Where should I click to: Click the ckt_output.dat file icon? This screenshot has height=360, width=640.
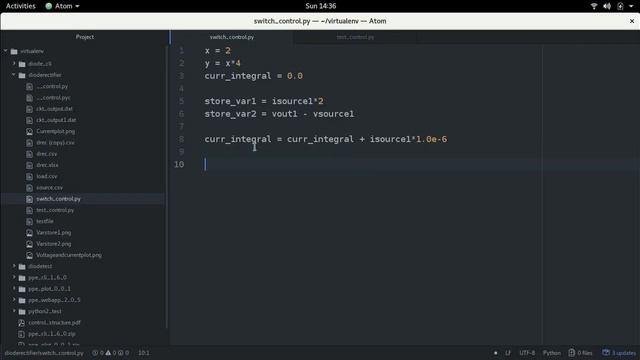pos(29,109)
